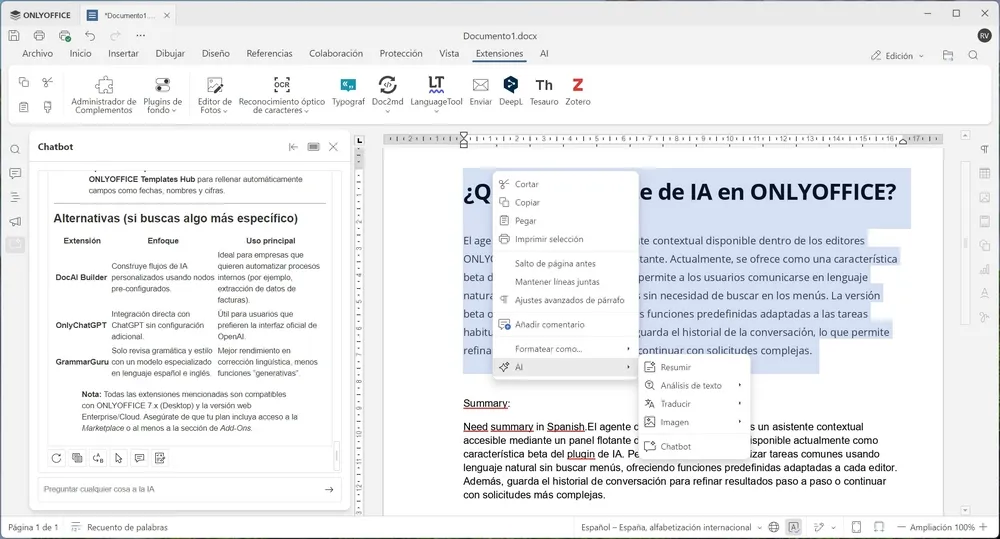Open paragraph settings in right sidebar
This screenshot has height=539, width=1000.
pos(985,149)
